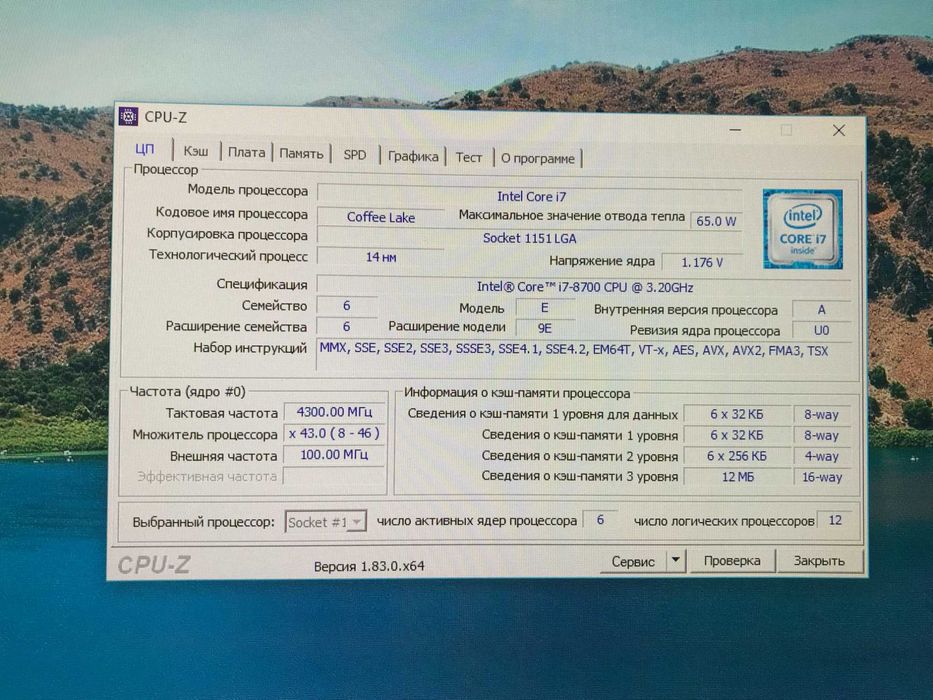Click the 4-way L2 associativity value
Image resolution: width=933 pixels, height=700 pixels.
(x=822, y=456)
